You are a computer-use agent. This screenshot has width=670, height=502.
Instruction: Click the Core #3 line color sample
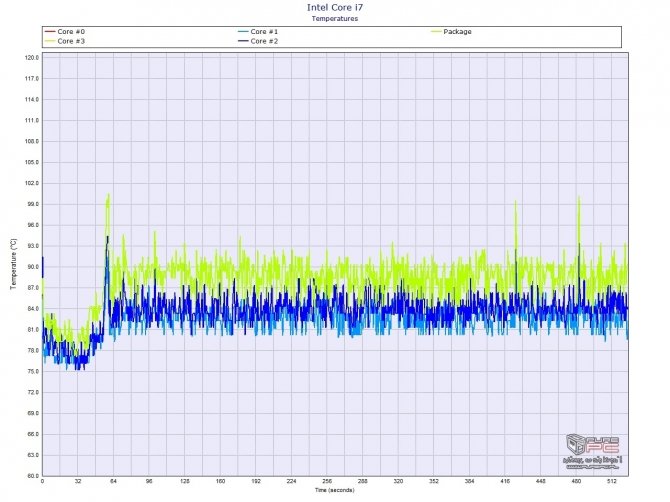[x=50, y=41]
